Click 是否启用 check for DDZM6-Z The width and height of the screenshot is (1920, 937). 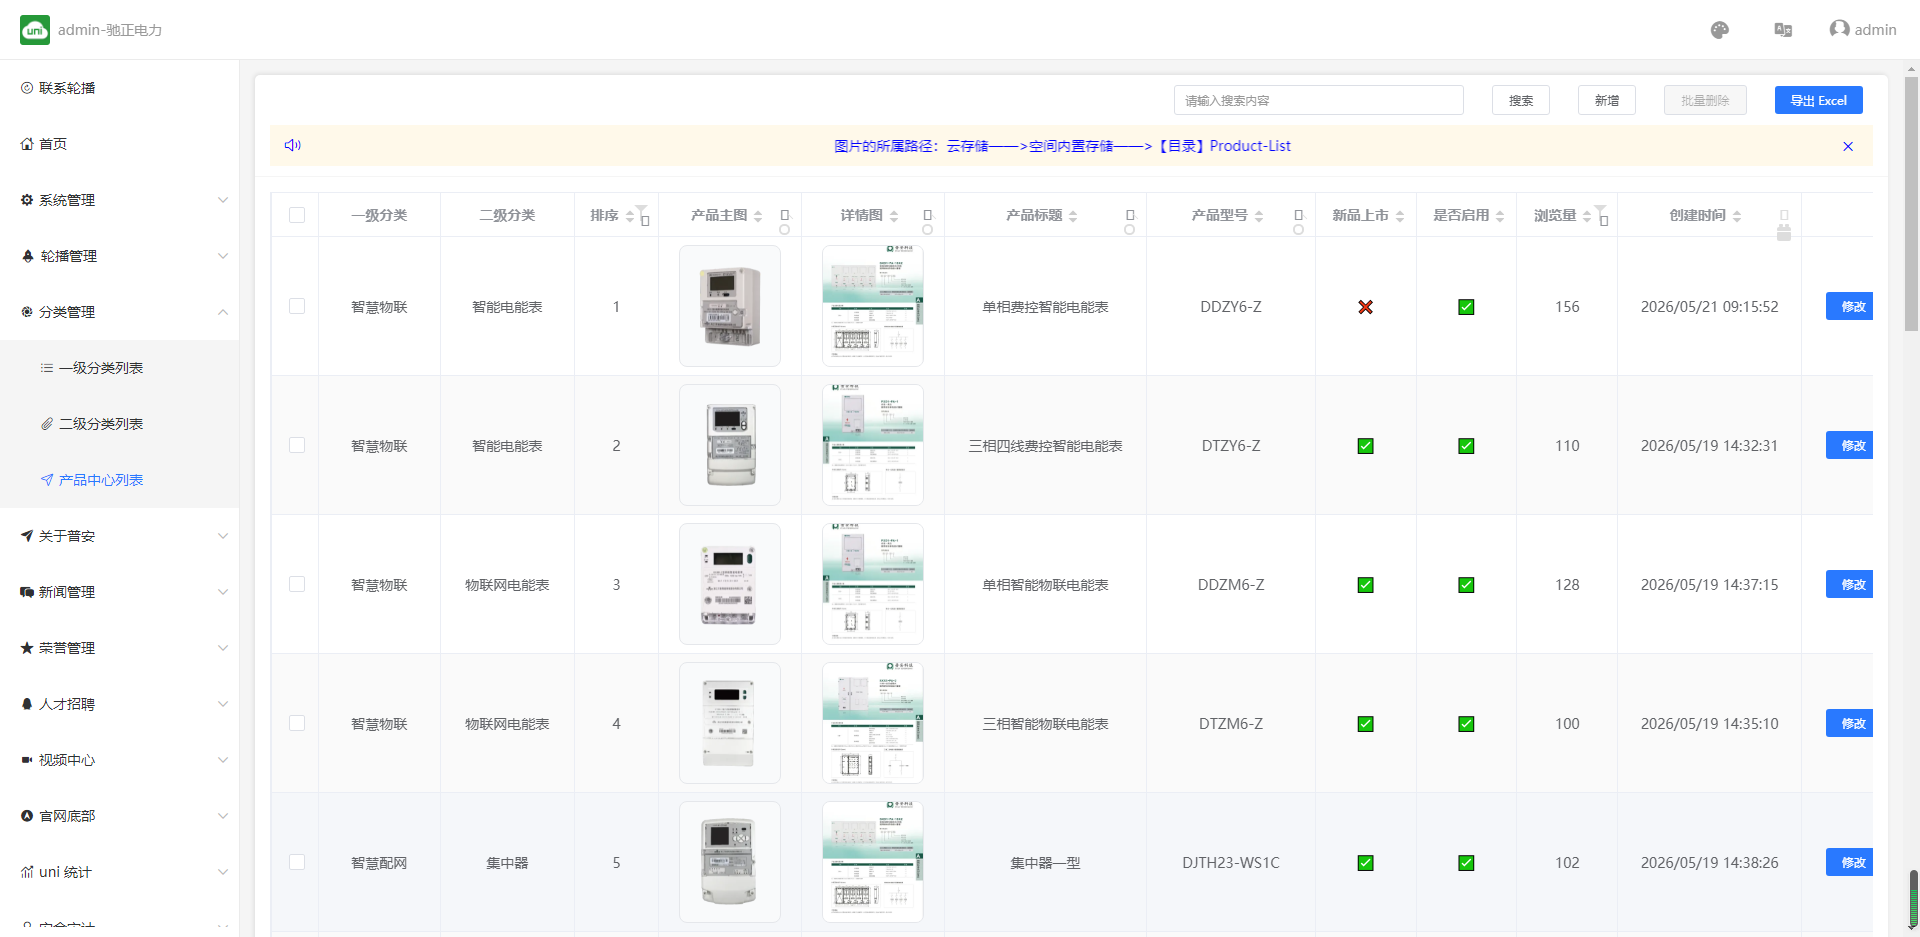(x=1466, y=585)
